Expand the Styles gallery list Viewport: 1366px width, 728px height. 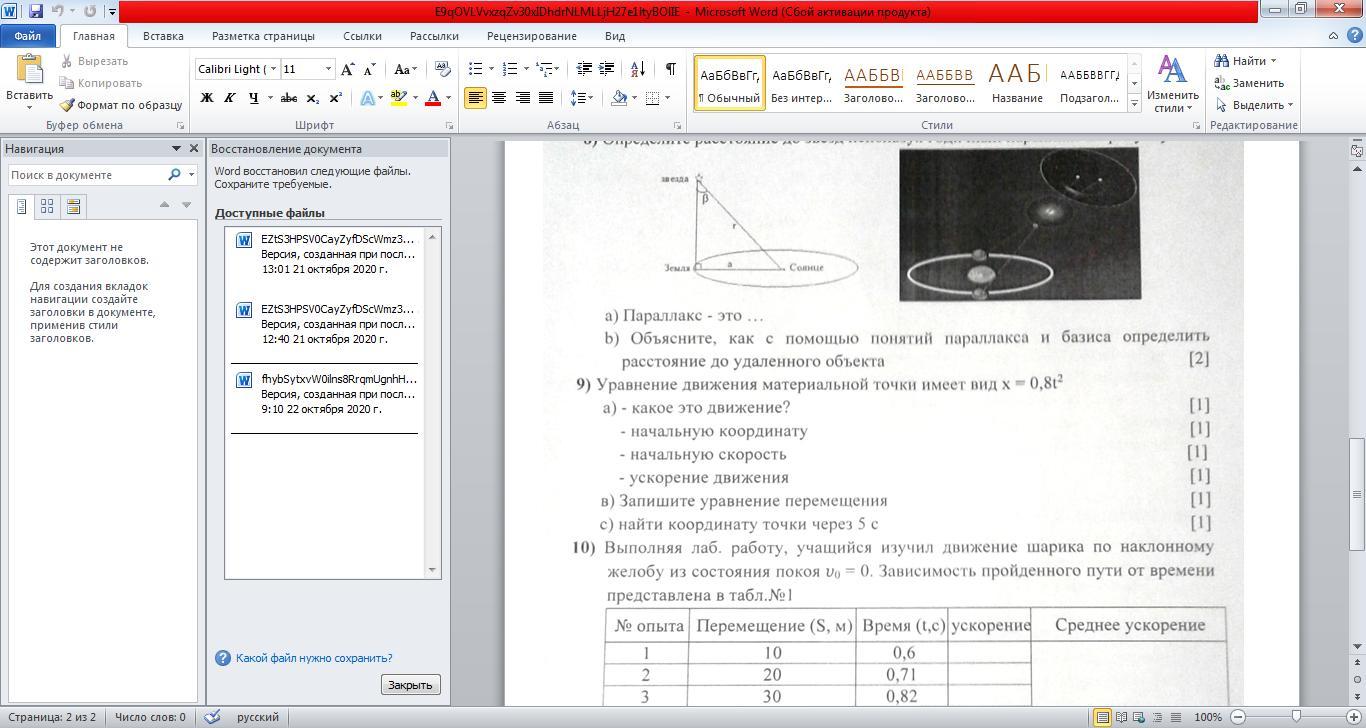pos(1134,103)
